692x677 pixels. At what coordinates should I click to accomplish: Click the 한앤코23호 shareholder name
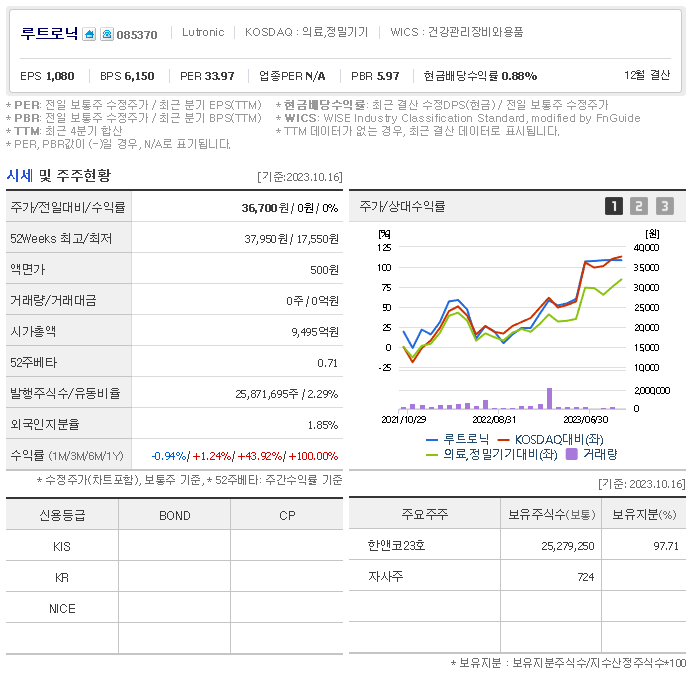tap(396, 545)
